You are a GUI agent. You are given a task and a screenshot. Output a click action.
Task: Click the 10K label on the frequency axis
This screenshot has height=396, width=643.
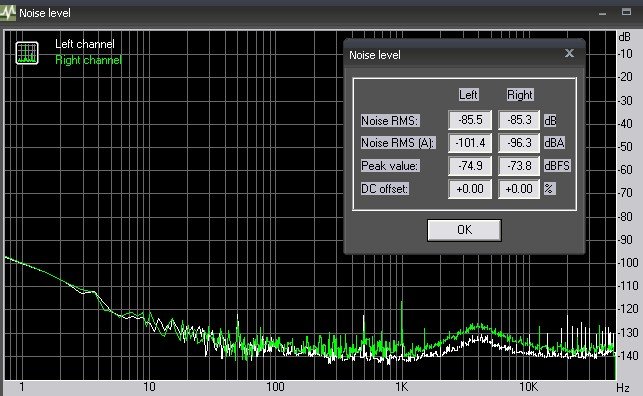[x=528, y=387]
